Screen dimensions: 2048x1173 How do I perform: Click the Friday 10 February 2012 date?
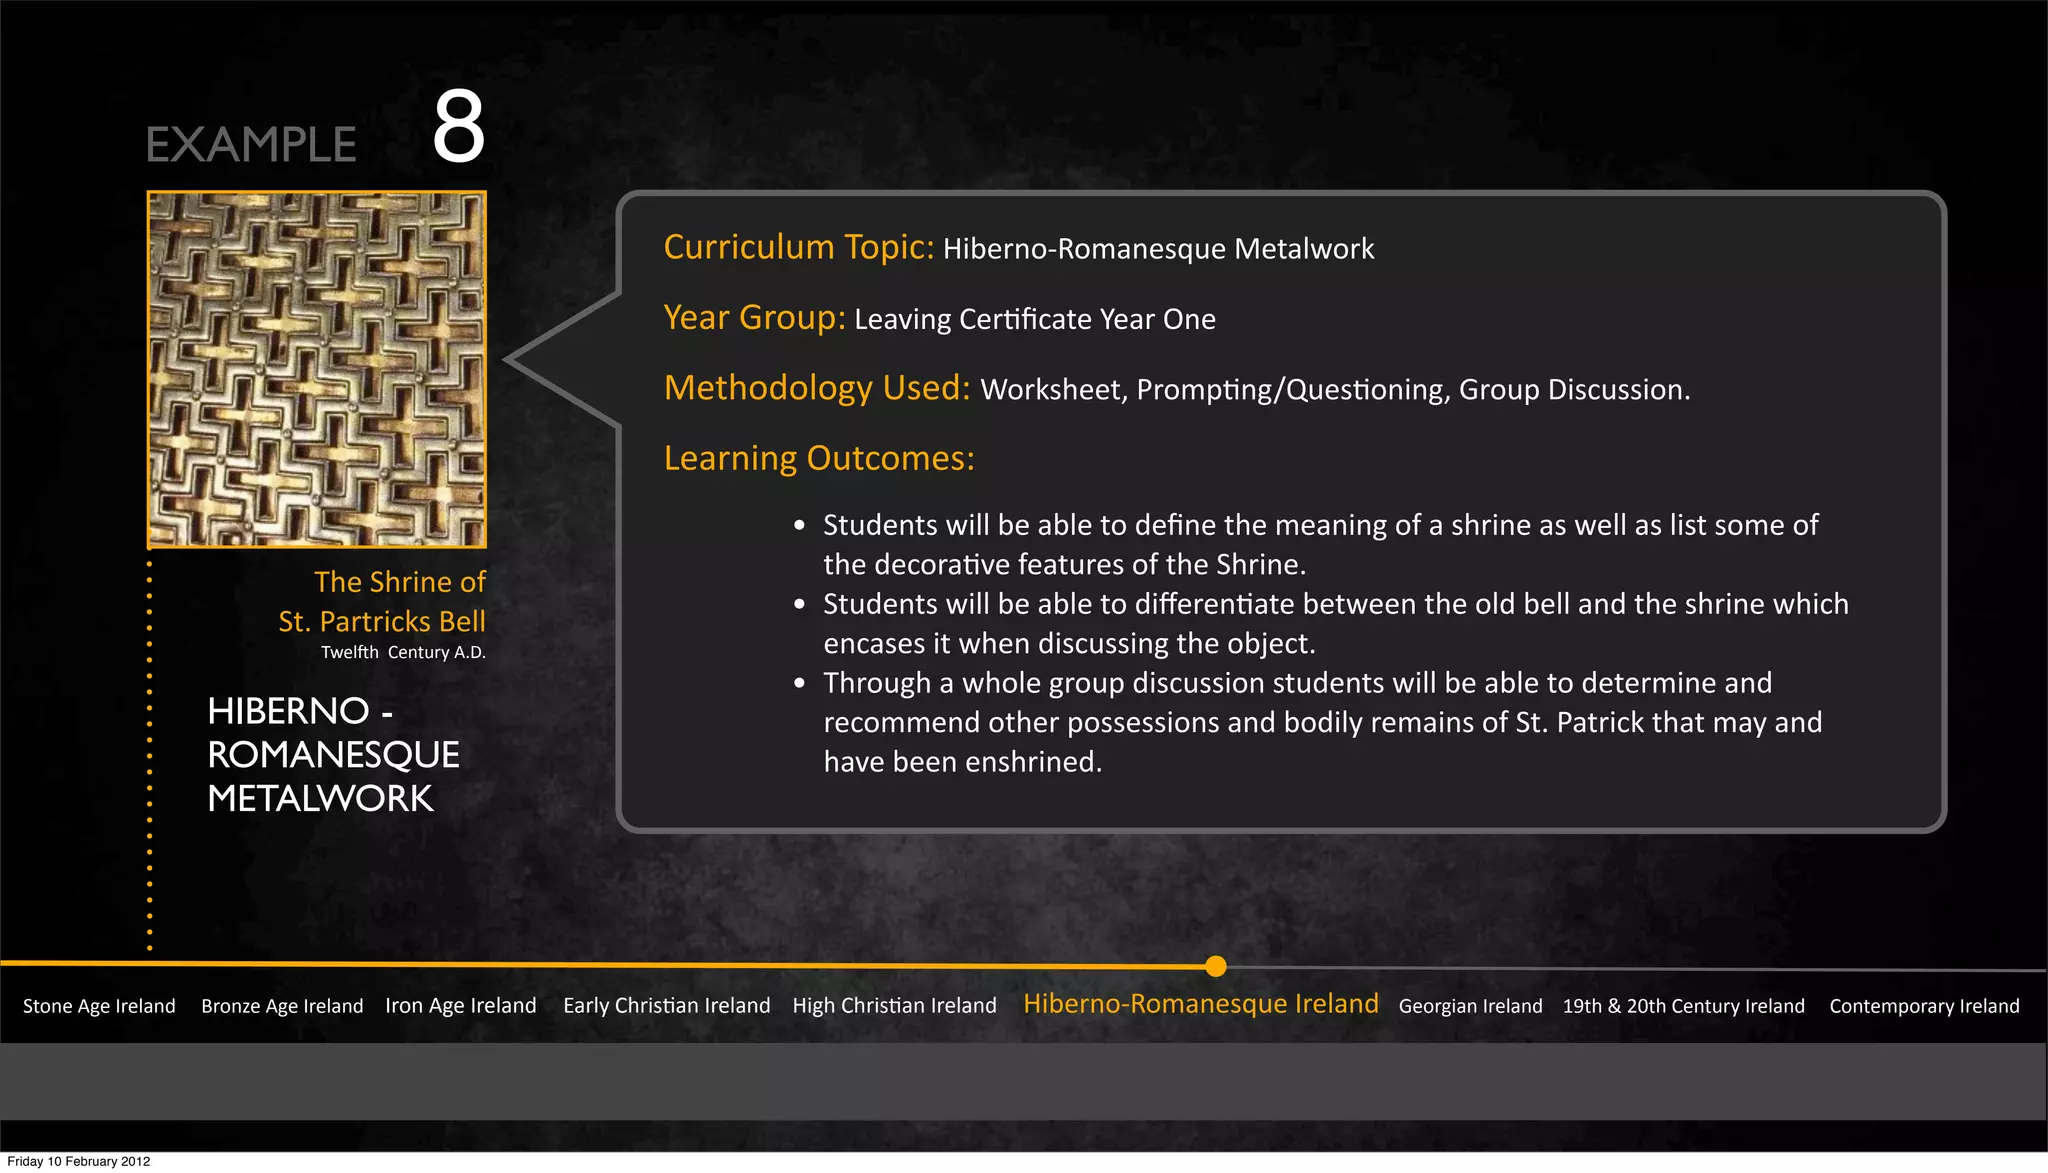point(79,1161)
